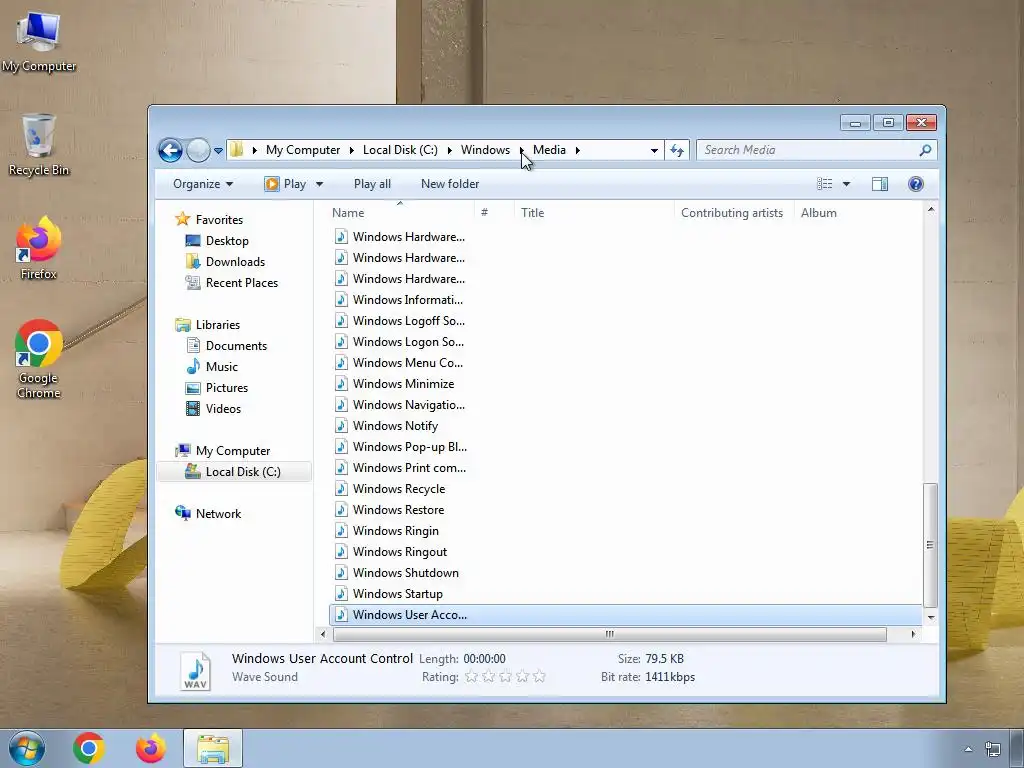Click the Windows Recycle file icon
The width and height of the screenshot is (1024, 768).
point(341,488)
